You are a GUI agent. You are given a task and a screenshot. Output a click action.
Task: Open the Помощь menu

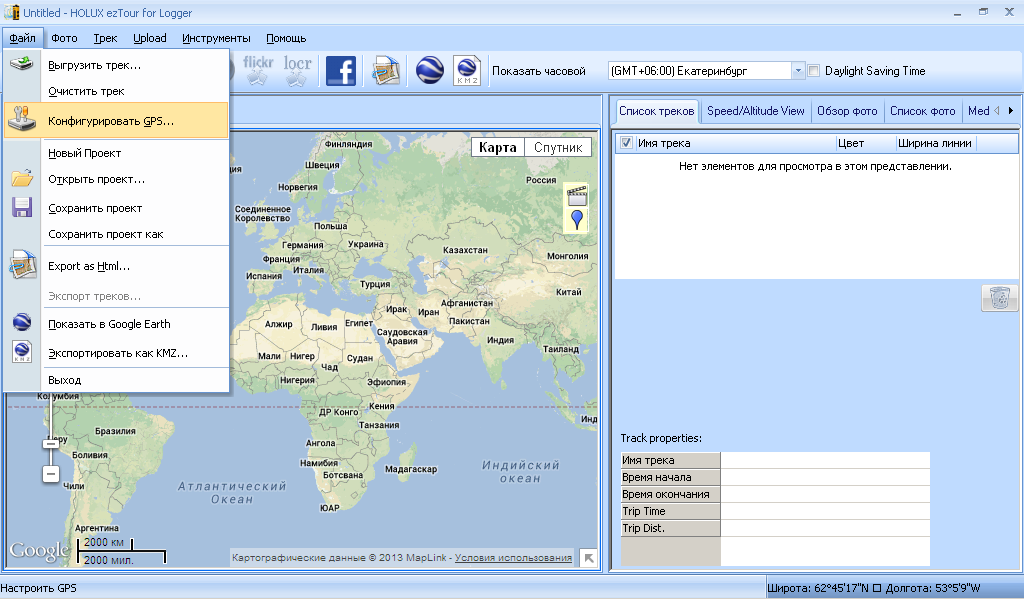coord(286,38)
